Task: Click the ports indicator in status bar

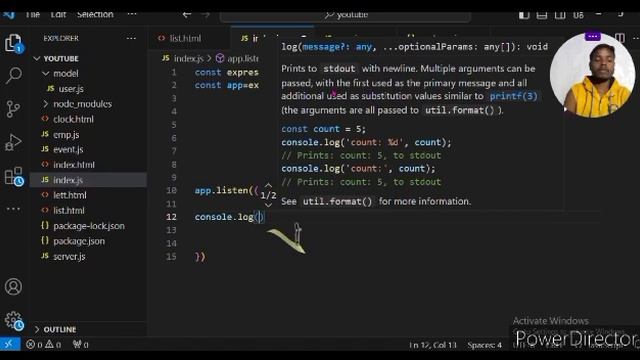Action: [x=80, y=345]
